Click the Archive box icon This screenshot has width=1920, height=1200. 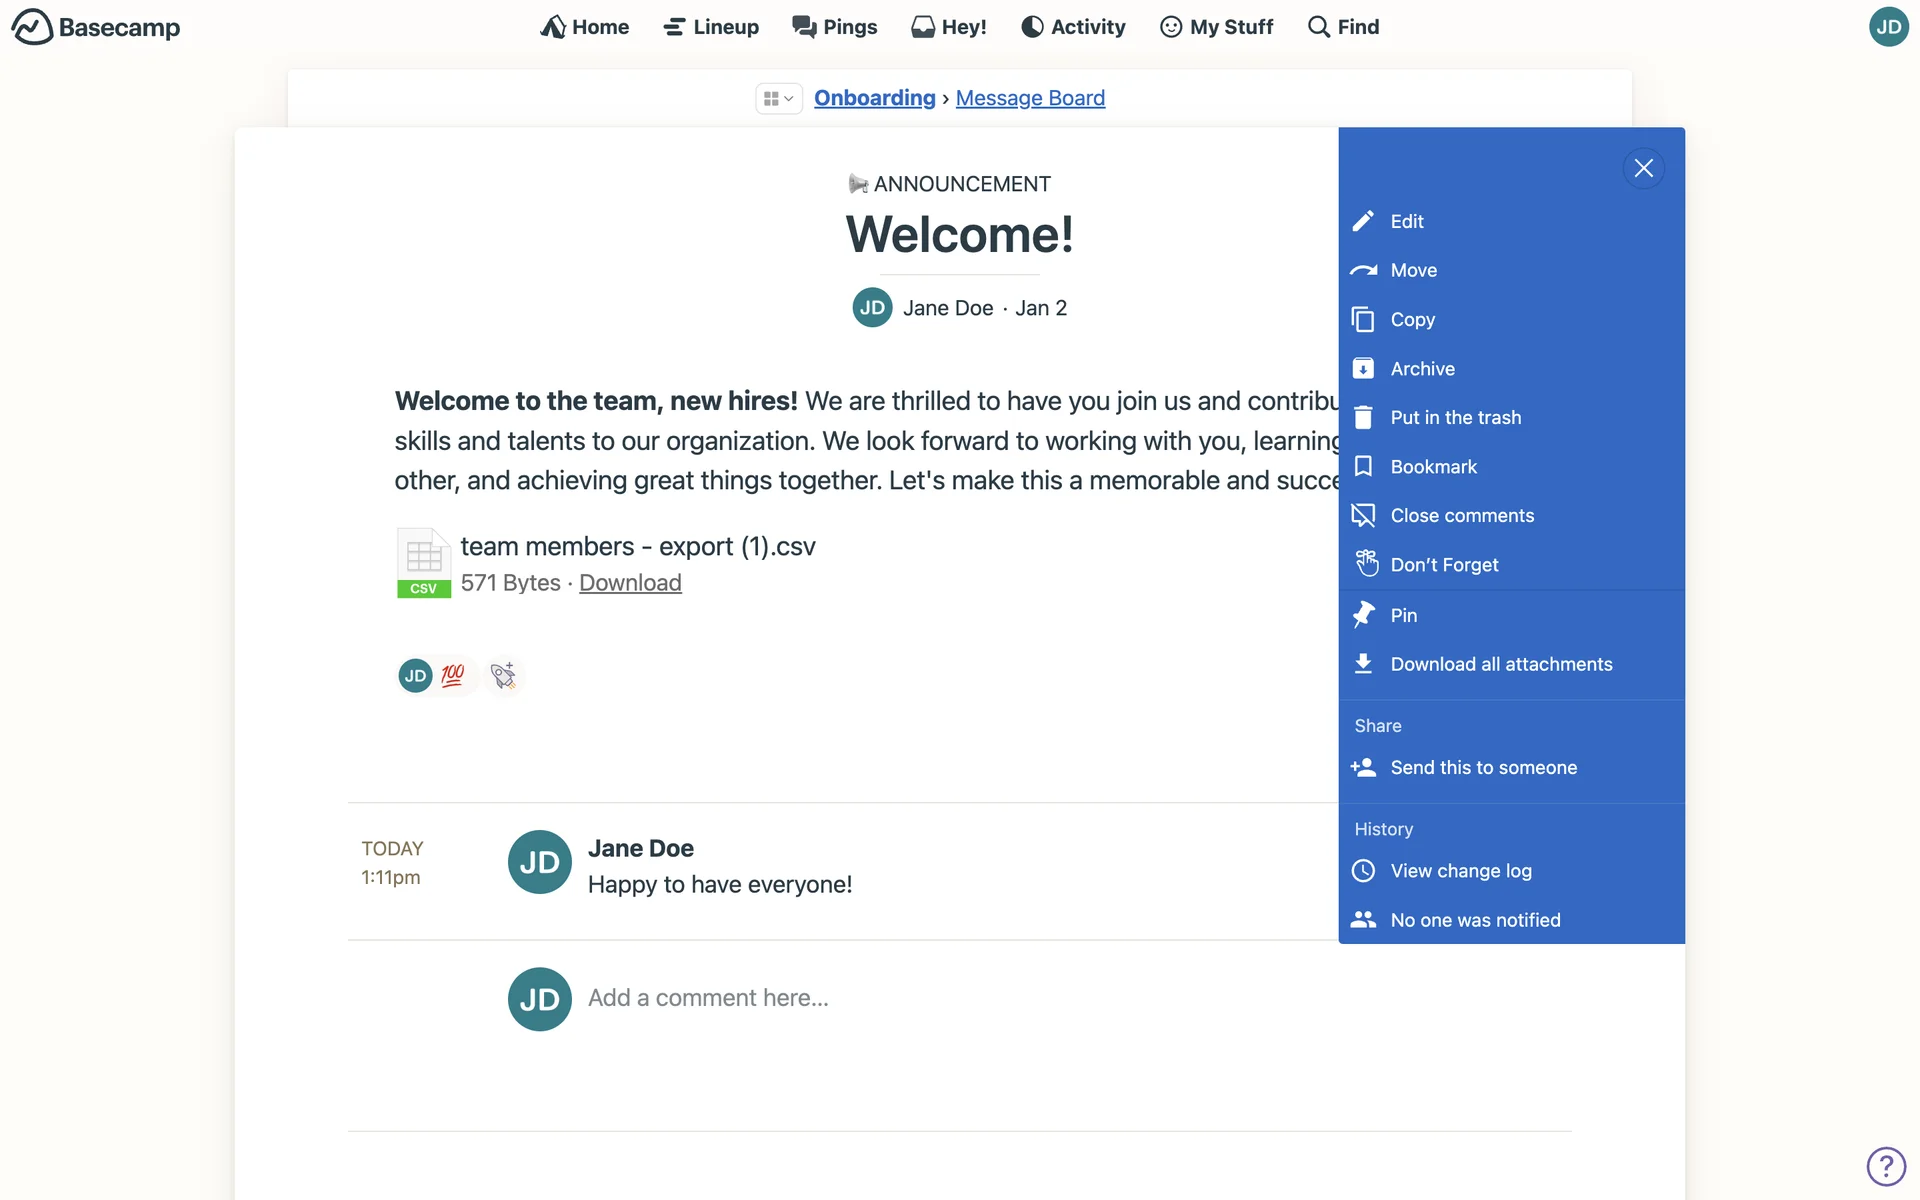(1363, 368)
